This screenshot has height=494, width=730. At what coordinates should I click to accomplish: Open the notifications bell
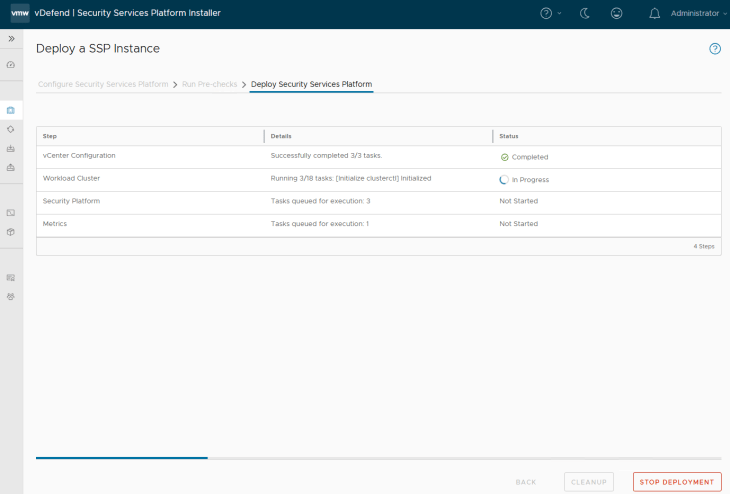654,13
